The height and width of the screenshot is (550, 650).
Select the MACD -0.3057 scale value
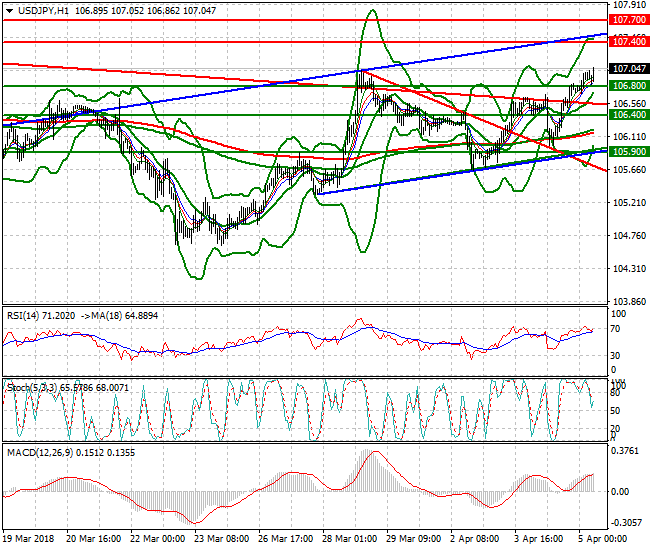pos(626,523)
